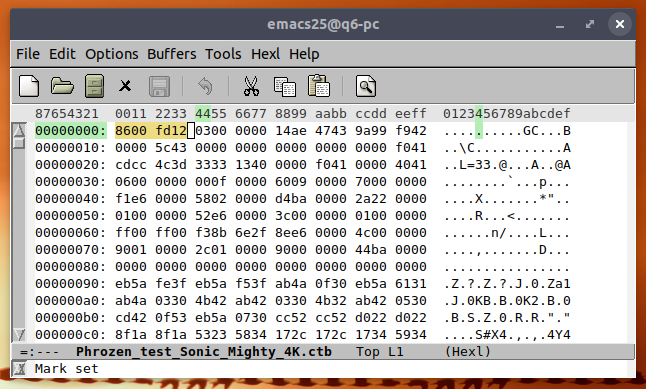Viewport: 646px width, 389px height.
Task: Click ASCII text '.J.0KB.B.0K2.B.0'
Action: coord(507,301)
